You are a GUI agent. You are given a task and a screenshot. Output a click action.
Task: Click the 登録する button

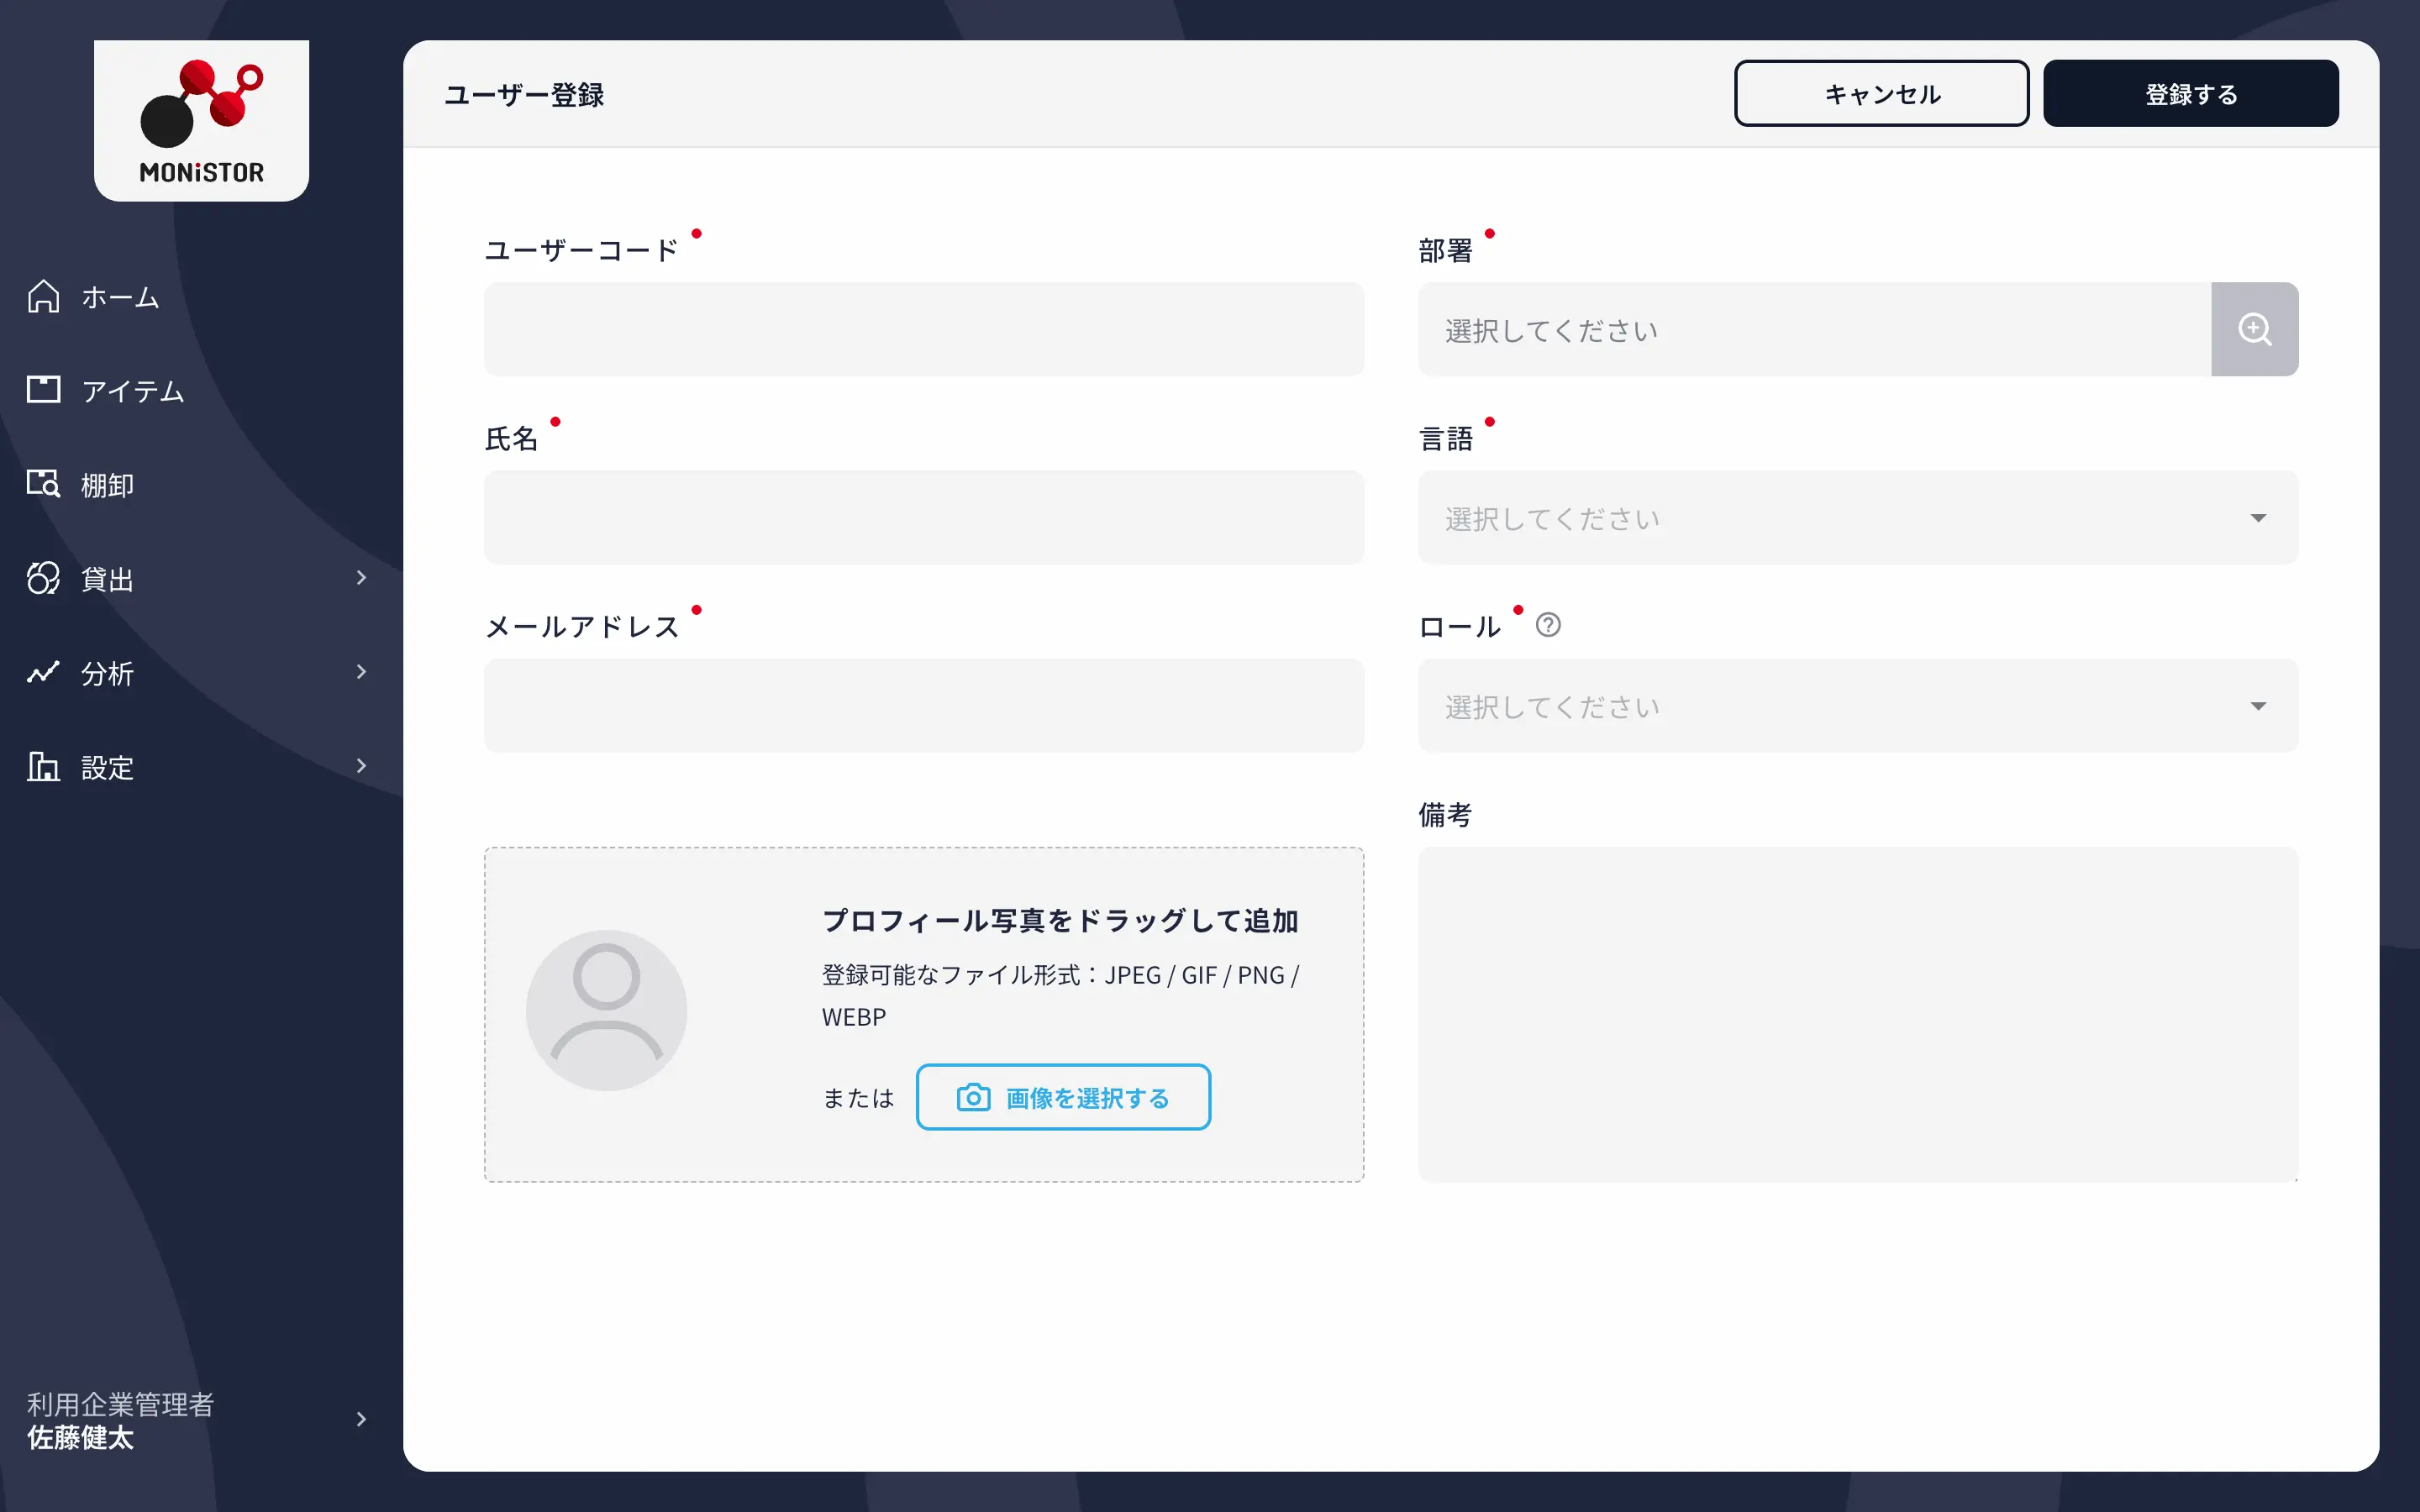click(2190, 93)
